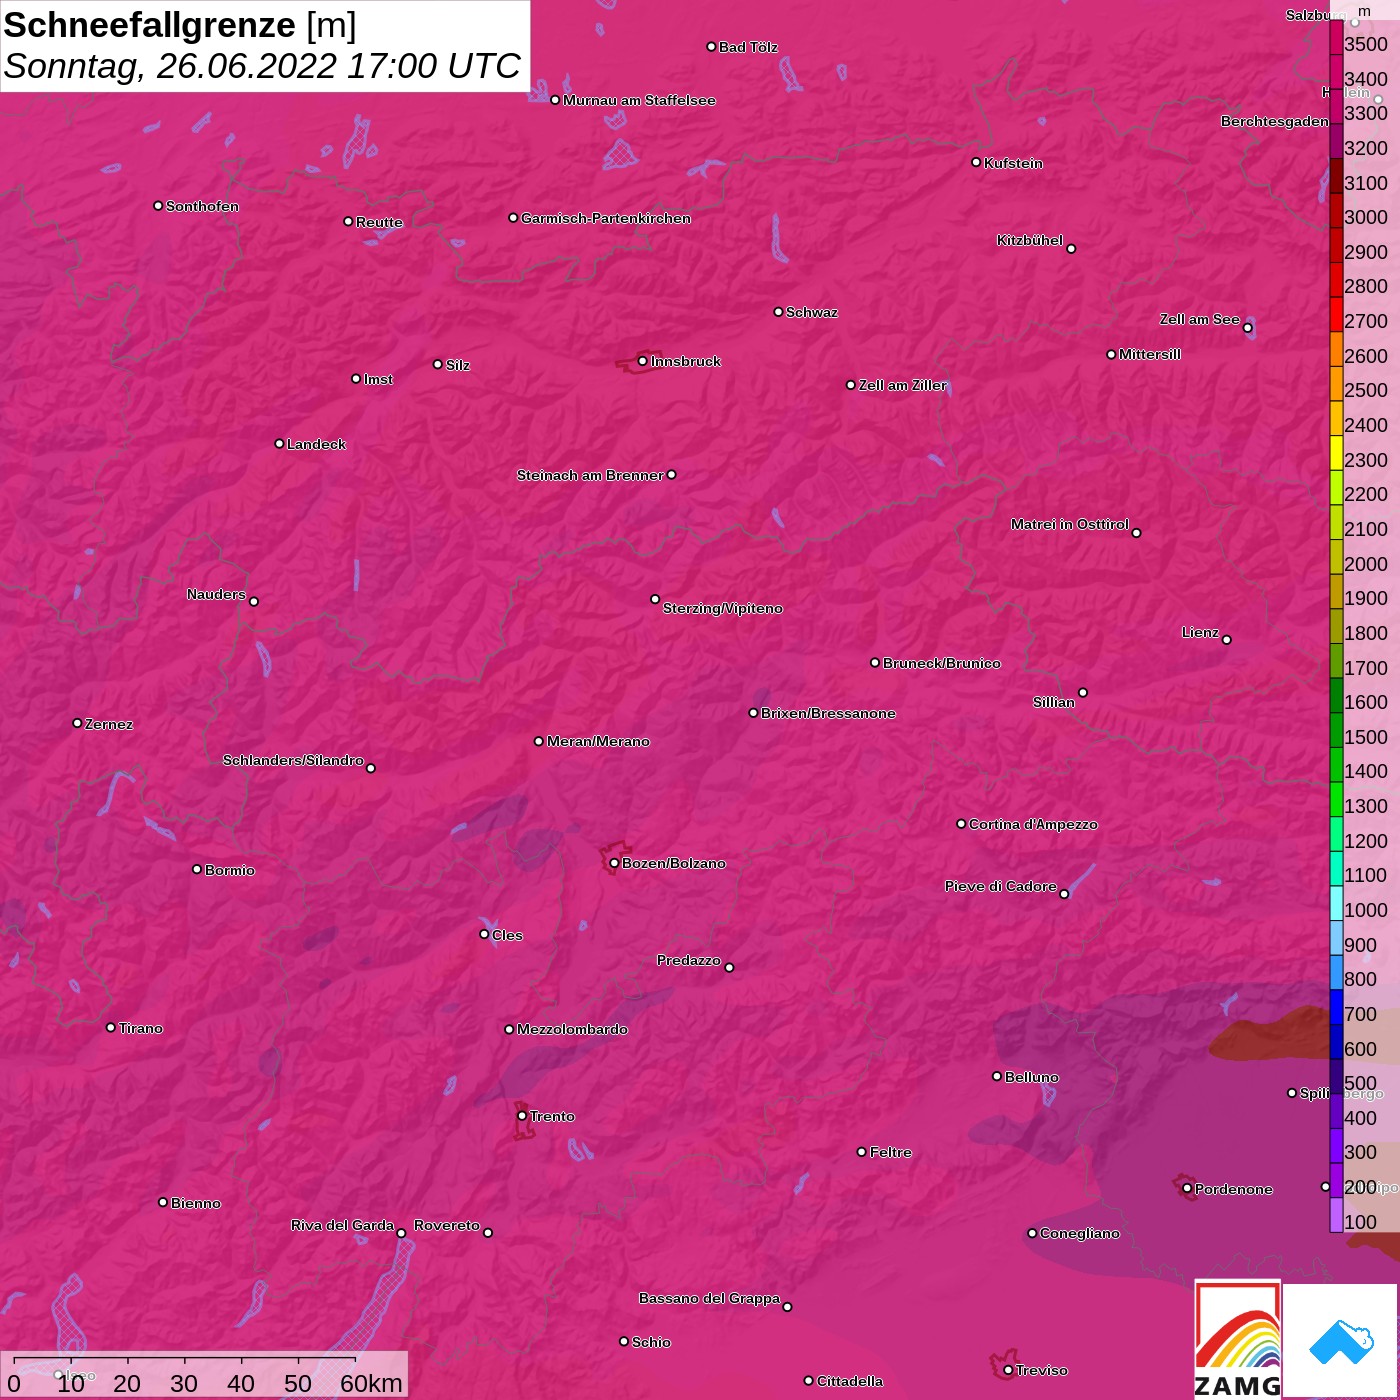1400x1400 pixels.
Task: Click the date Sonntag, 26.06.2022 17:00 UTC
Action: (262, 66)
